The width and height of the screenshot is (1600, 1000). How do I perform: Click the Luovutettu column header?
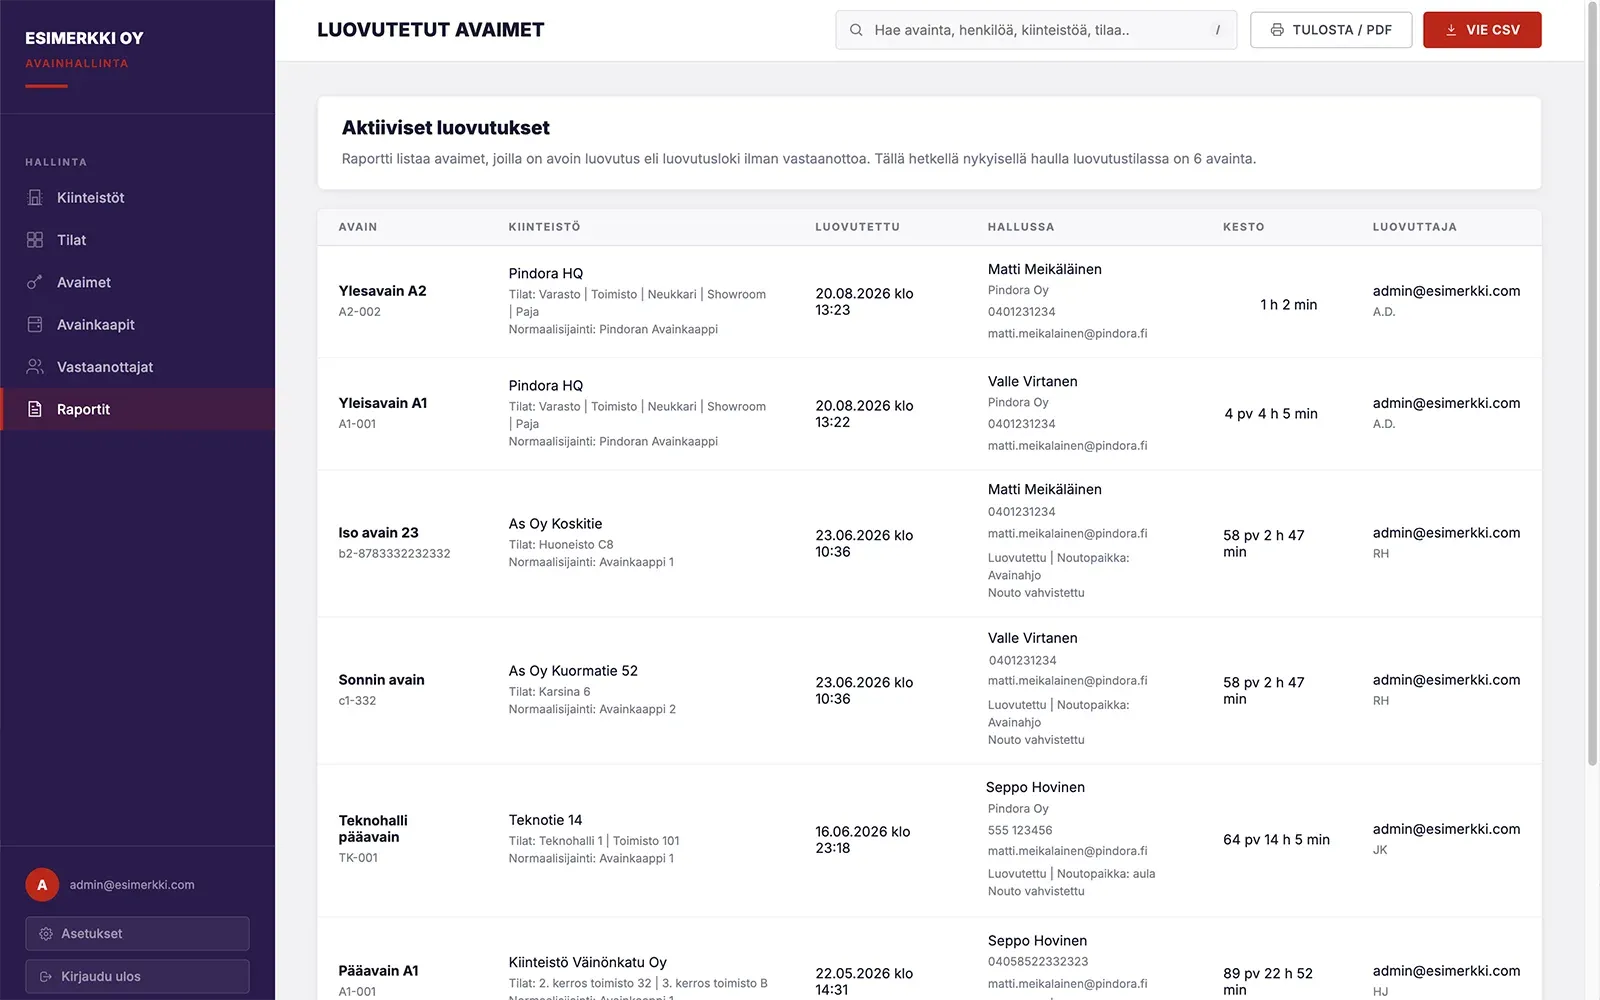pyautogui.click(x=857, y=227)
